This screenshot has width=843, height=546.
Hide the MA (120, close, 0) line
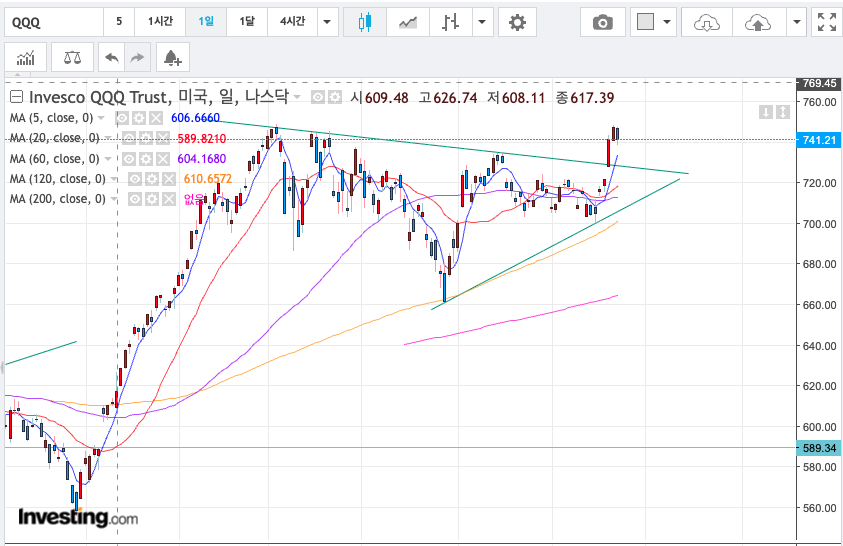(135, 179)
